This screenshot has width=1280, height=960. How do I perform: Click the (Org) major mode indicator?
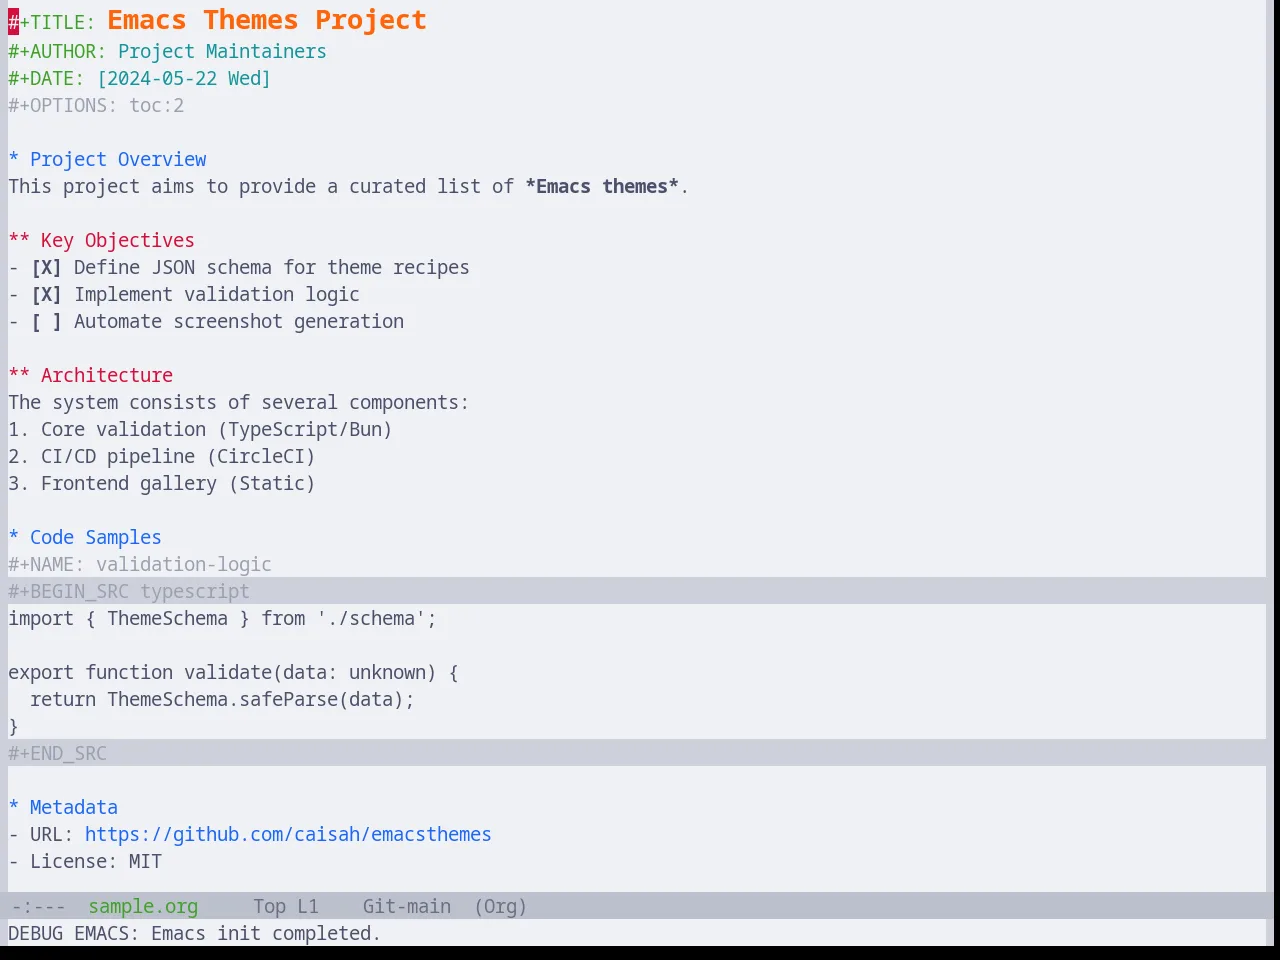(500, 907)
